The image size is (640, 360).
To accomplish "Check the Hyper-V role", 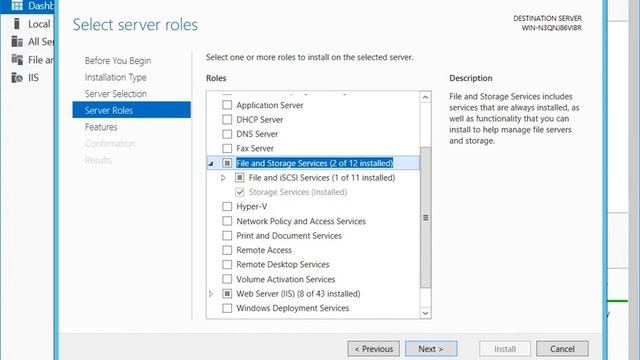I will click(x=227, y=207).
